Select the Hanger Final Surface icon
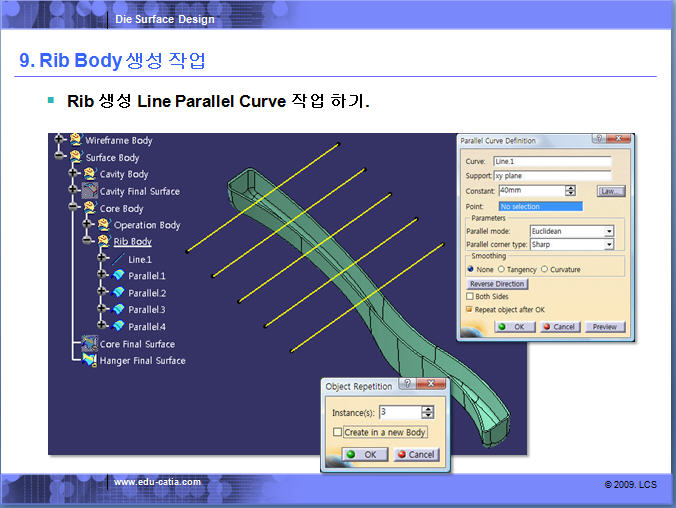This screenshot has width=676, height=508. tap(90, 360)
